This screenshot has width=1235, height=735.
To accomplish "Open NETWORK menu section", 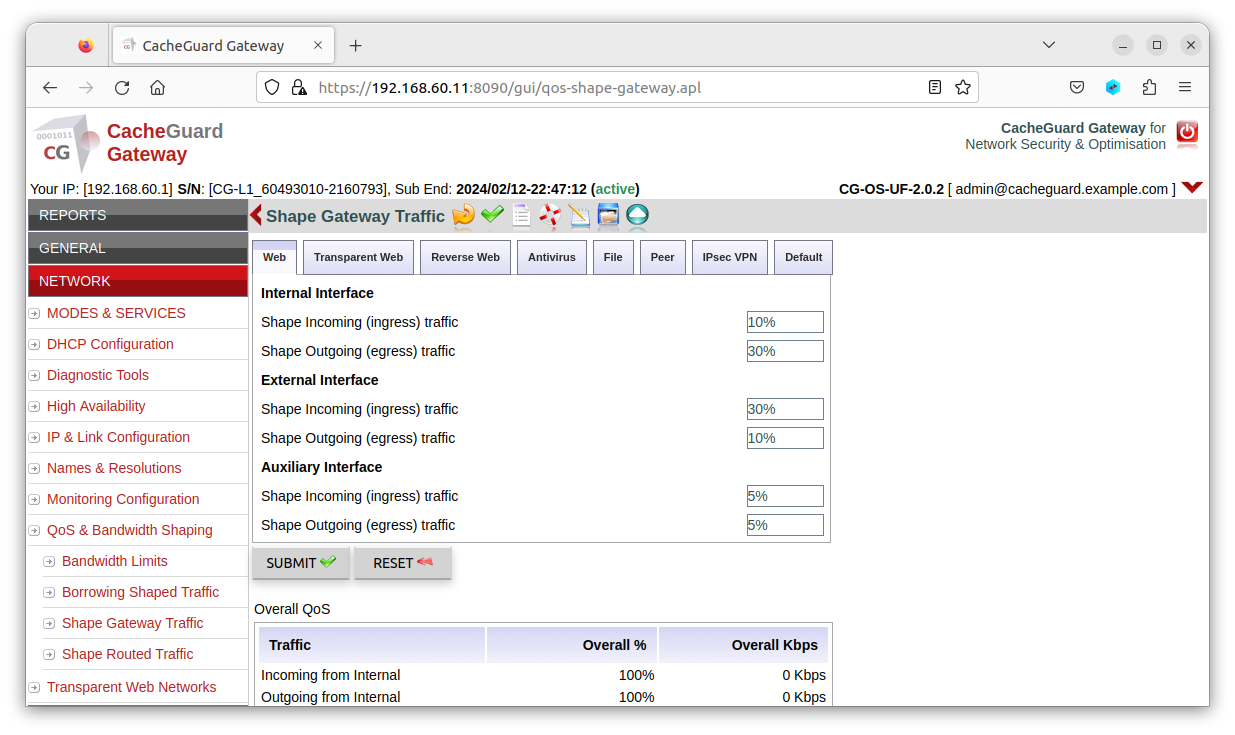I will [x=138, y=281].
